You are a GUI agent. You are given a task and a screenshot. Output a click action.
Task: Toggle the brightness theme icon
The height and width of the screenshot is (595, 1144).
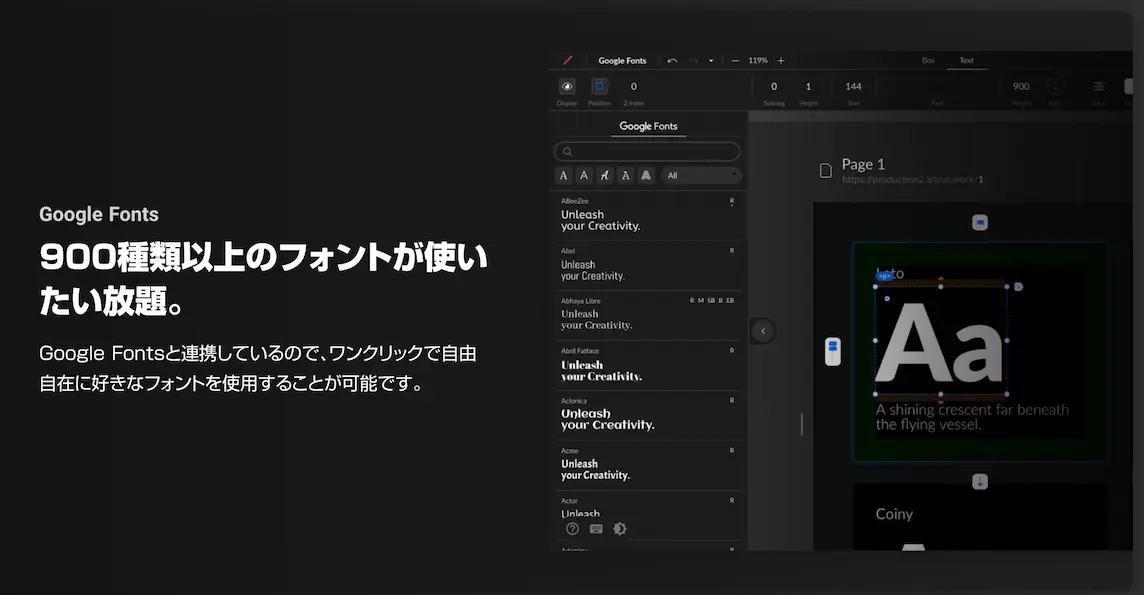tap(619, 529)
